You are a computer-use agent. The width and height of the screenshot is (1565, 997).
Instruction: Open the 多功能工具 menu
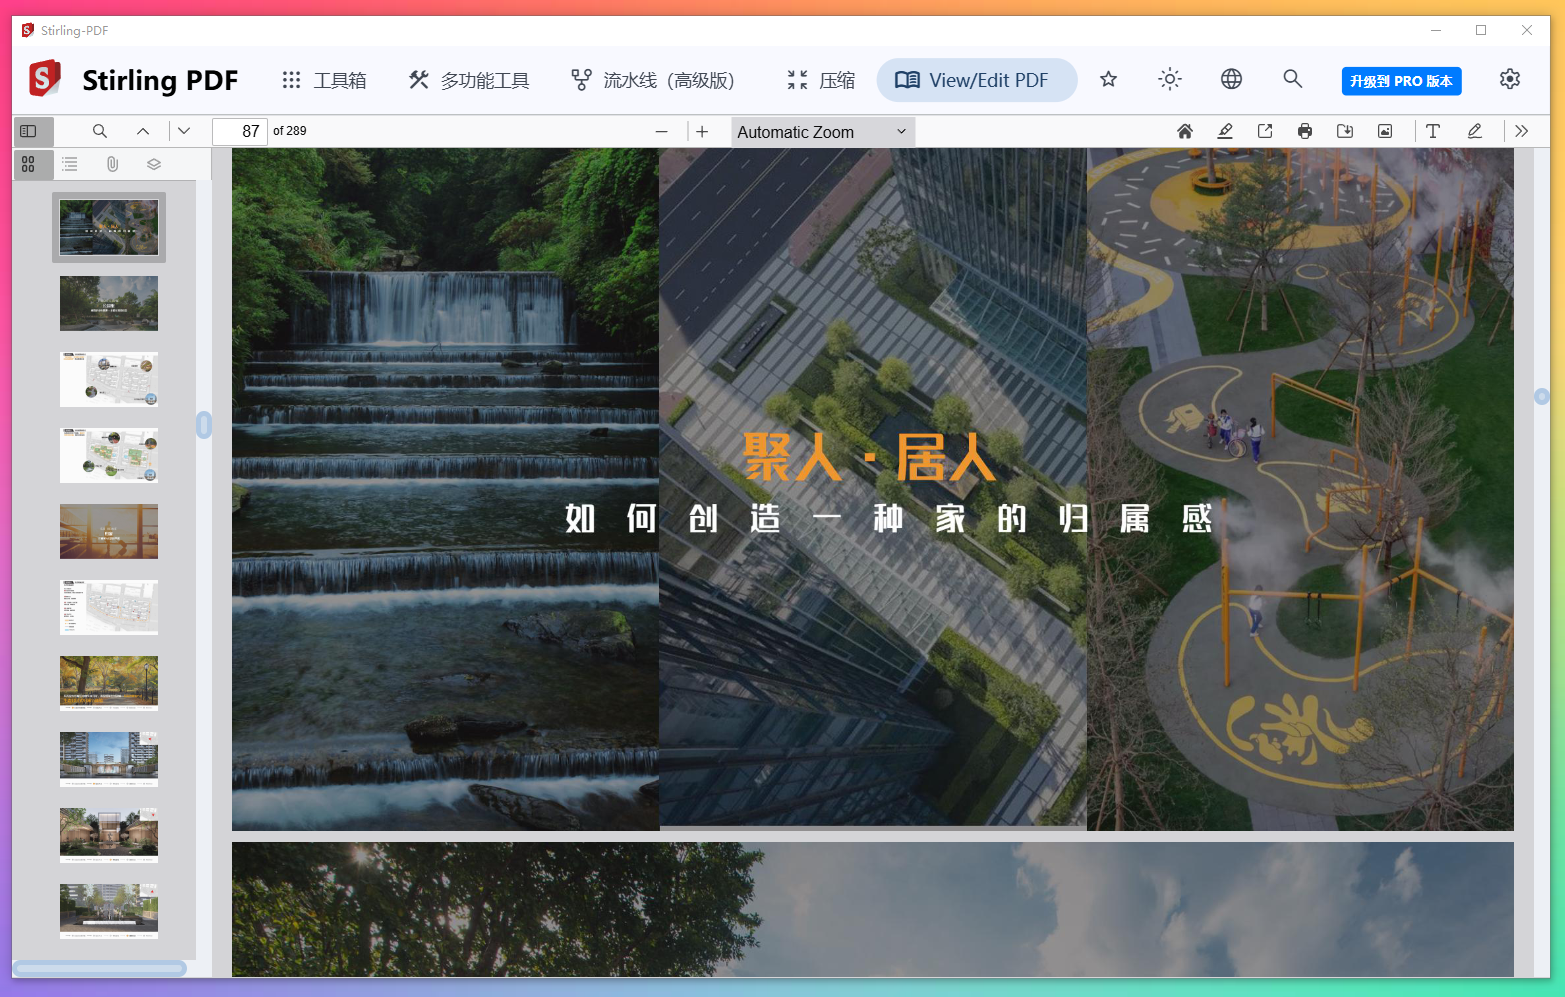469,80
